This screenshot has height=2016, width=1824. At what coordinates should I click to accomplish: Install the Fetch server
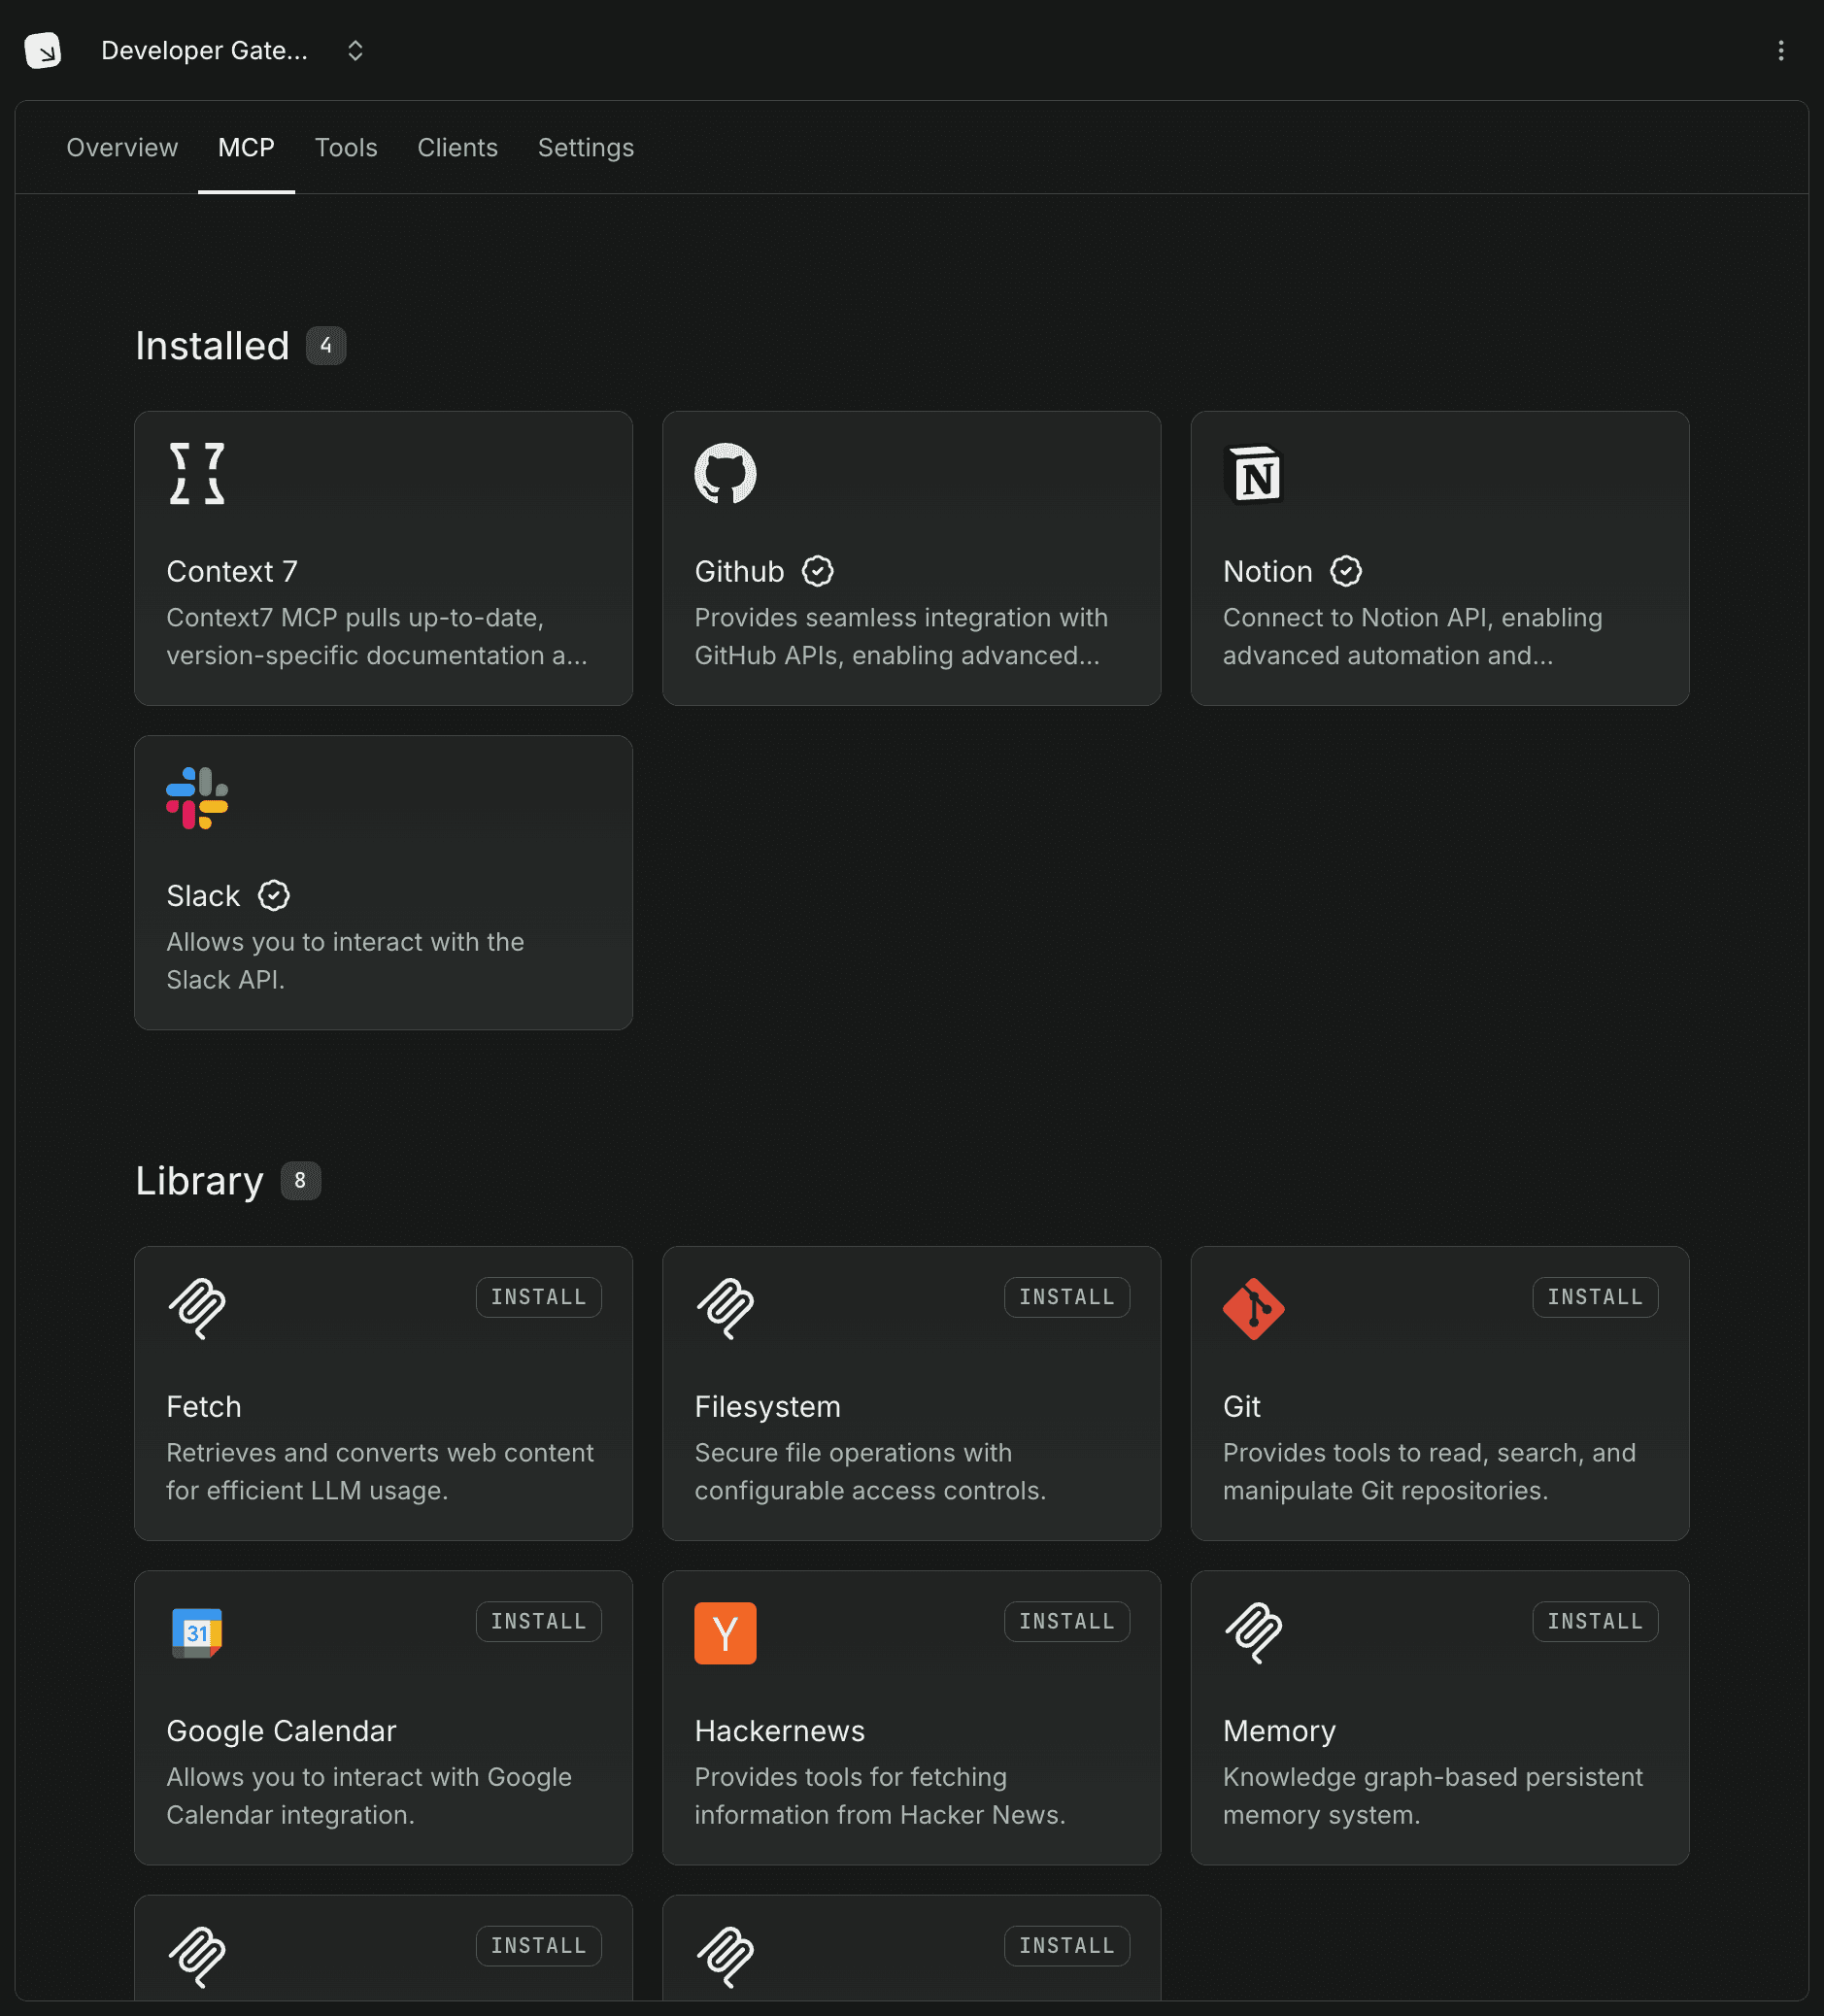[538, 1297]
